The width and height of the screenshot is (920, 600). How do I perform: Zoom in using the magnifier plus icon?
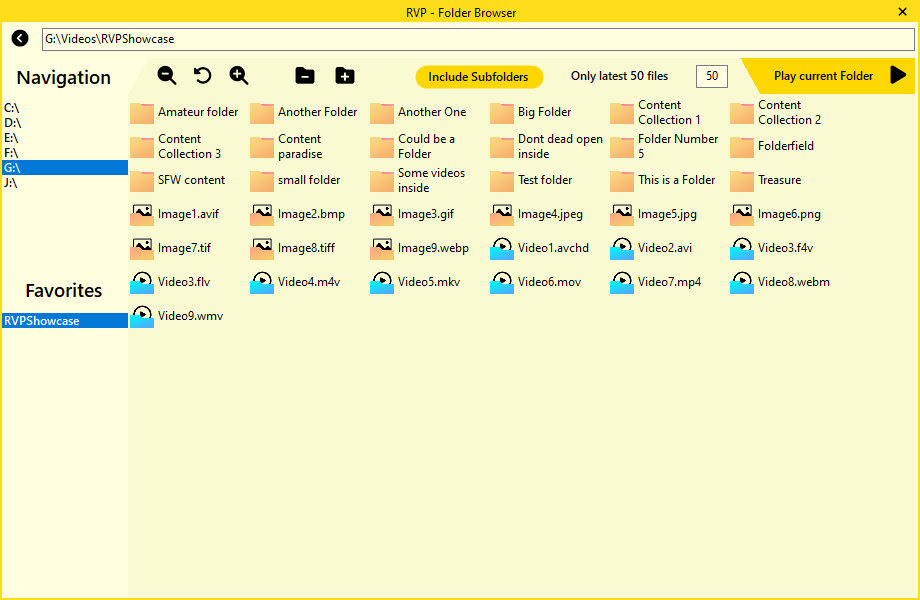coord(239,76)
